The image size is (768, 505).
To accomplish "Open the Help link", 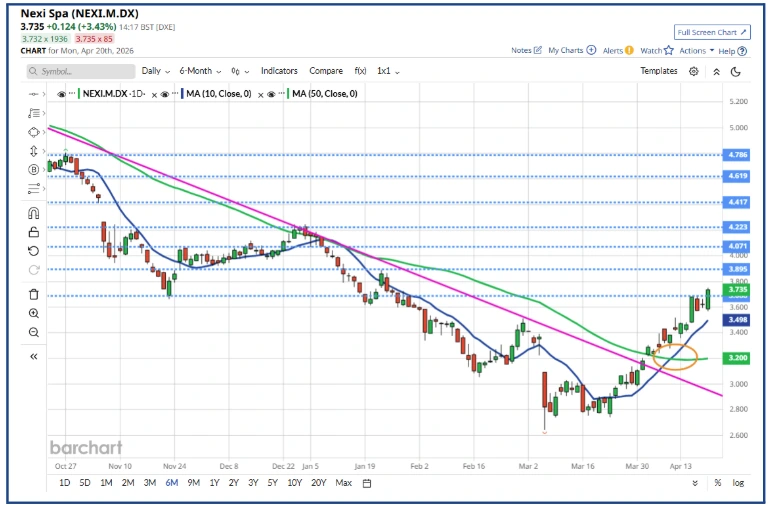I will pos(732,51).
